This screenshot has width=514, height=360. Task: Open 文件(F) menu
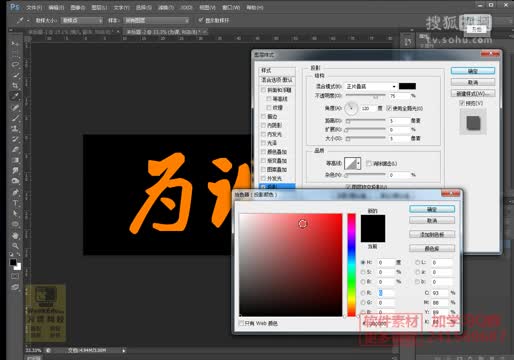pos(34,7)
